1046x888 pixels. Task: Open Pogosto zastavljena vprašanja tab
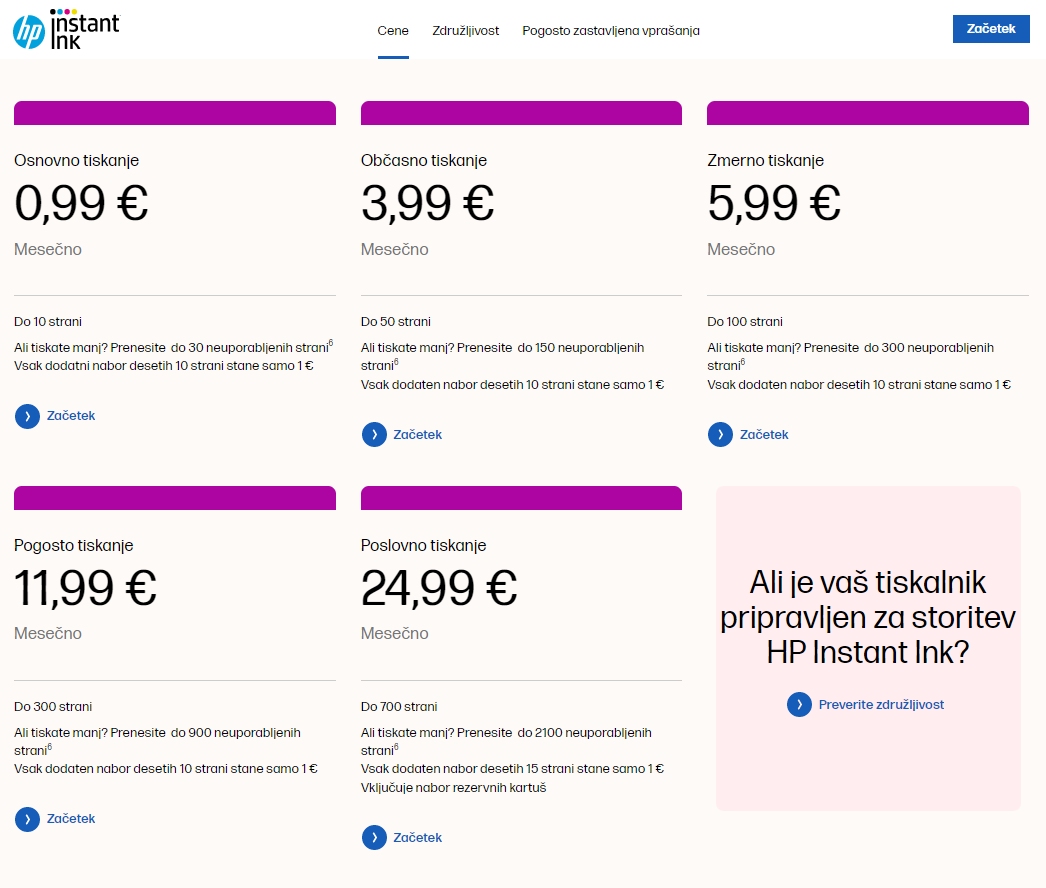tap(611, 31)
